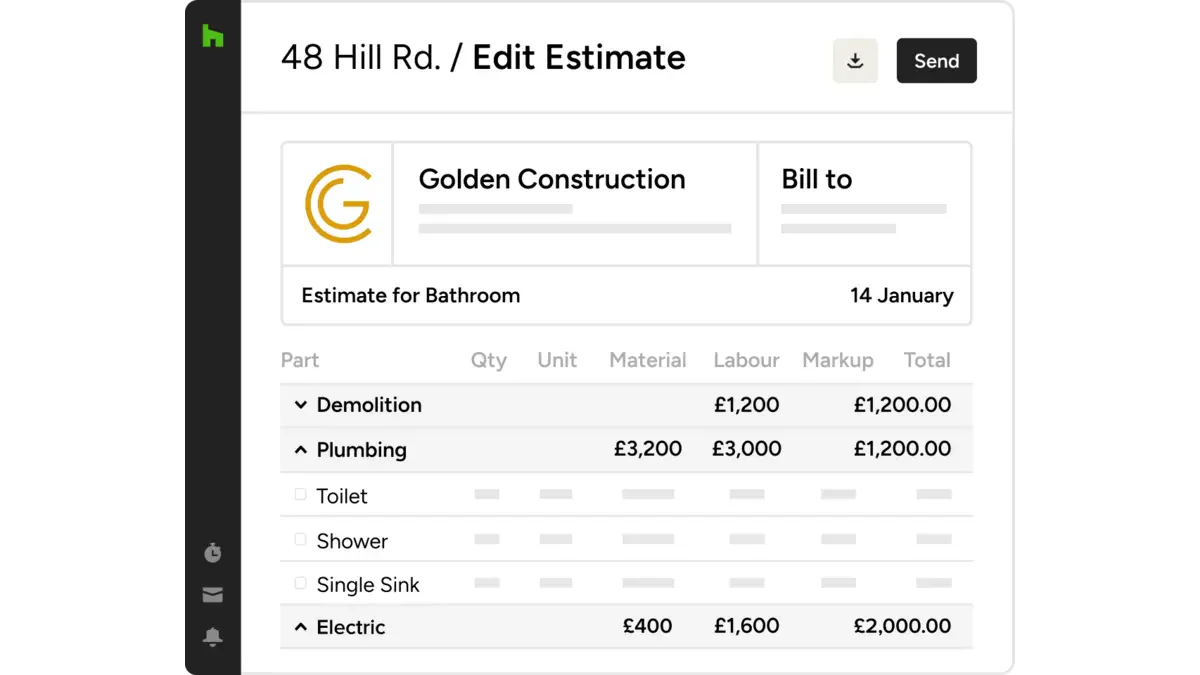The image size is (1200, 675).
Task: Click the Estimate for Bathroom title
Action: (411, 296)
